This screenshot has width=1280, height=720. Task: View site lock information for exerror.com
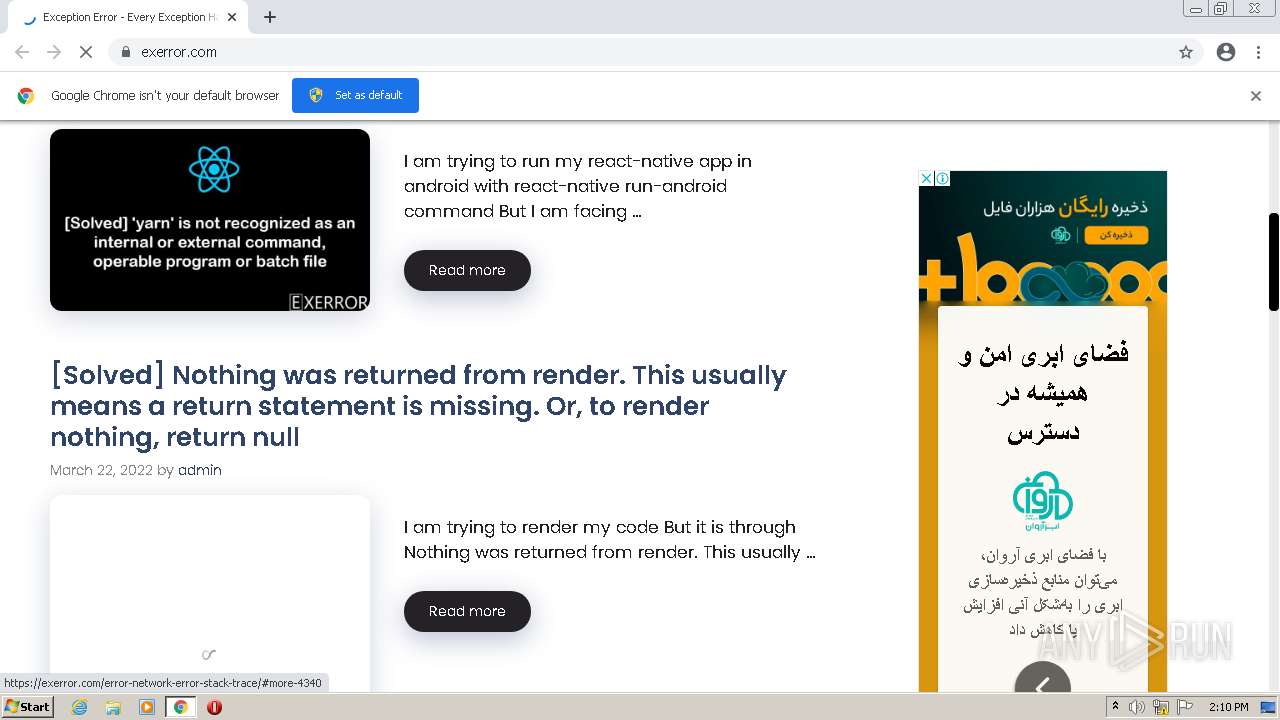pyautogui.click(x=125, y=52)
